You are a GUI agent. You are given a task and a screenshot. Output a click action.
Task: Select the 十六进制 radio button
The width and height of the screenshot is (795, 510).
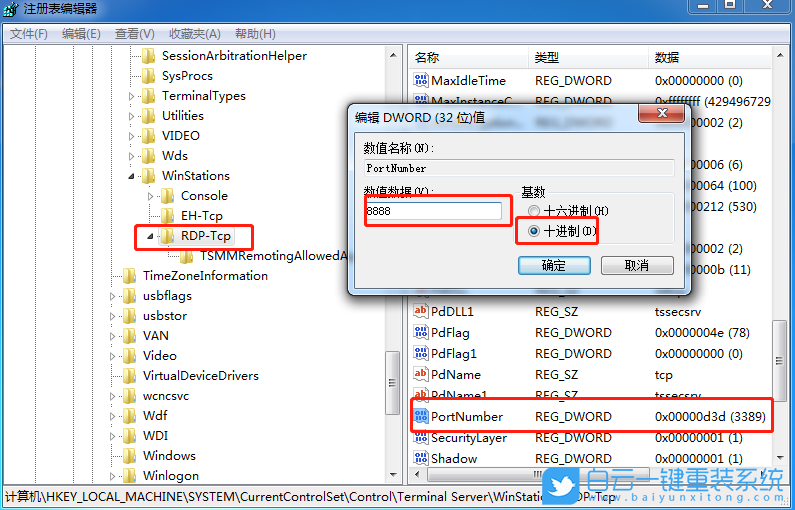coord(533,210)
